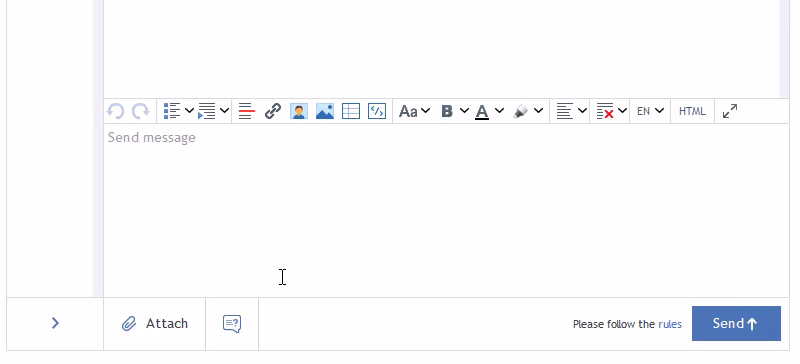Apply text color with underlined A
This screenshot has height=364, width=800.
(x=482, y=111)
